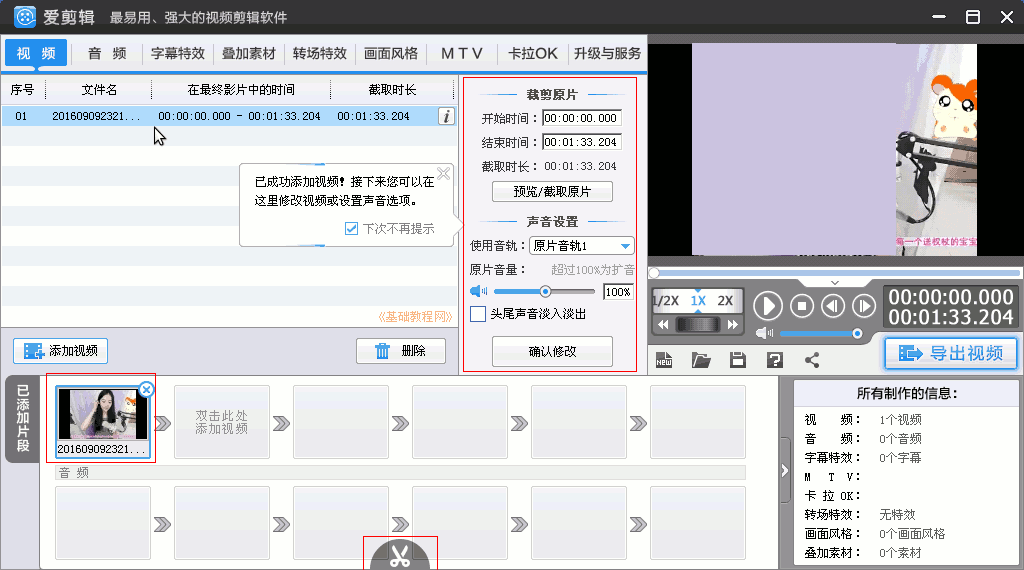Expand the 使用音轨 dropdown

[625, 246]
